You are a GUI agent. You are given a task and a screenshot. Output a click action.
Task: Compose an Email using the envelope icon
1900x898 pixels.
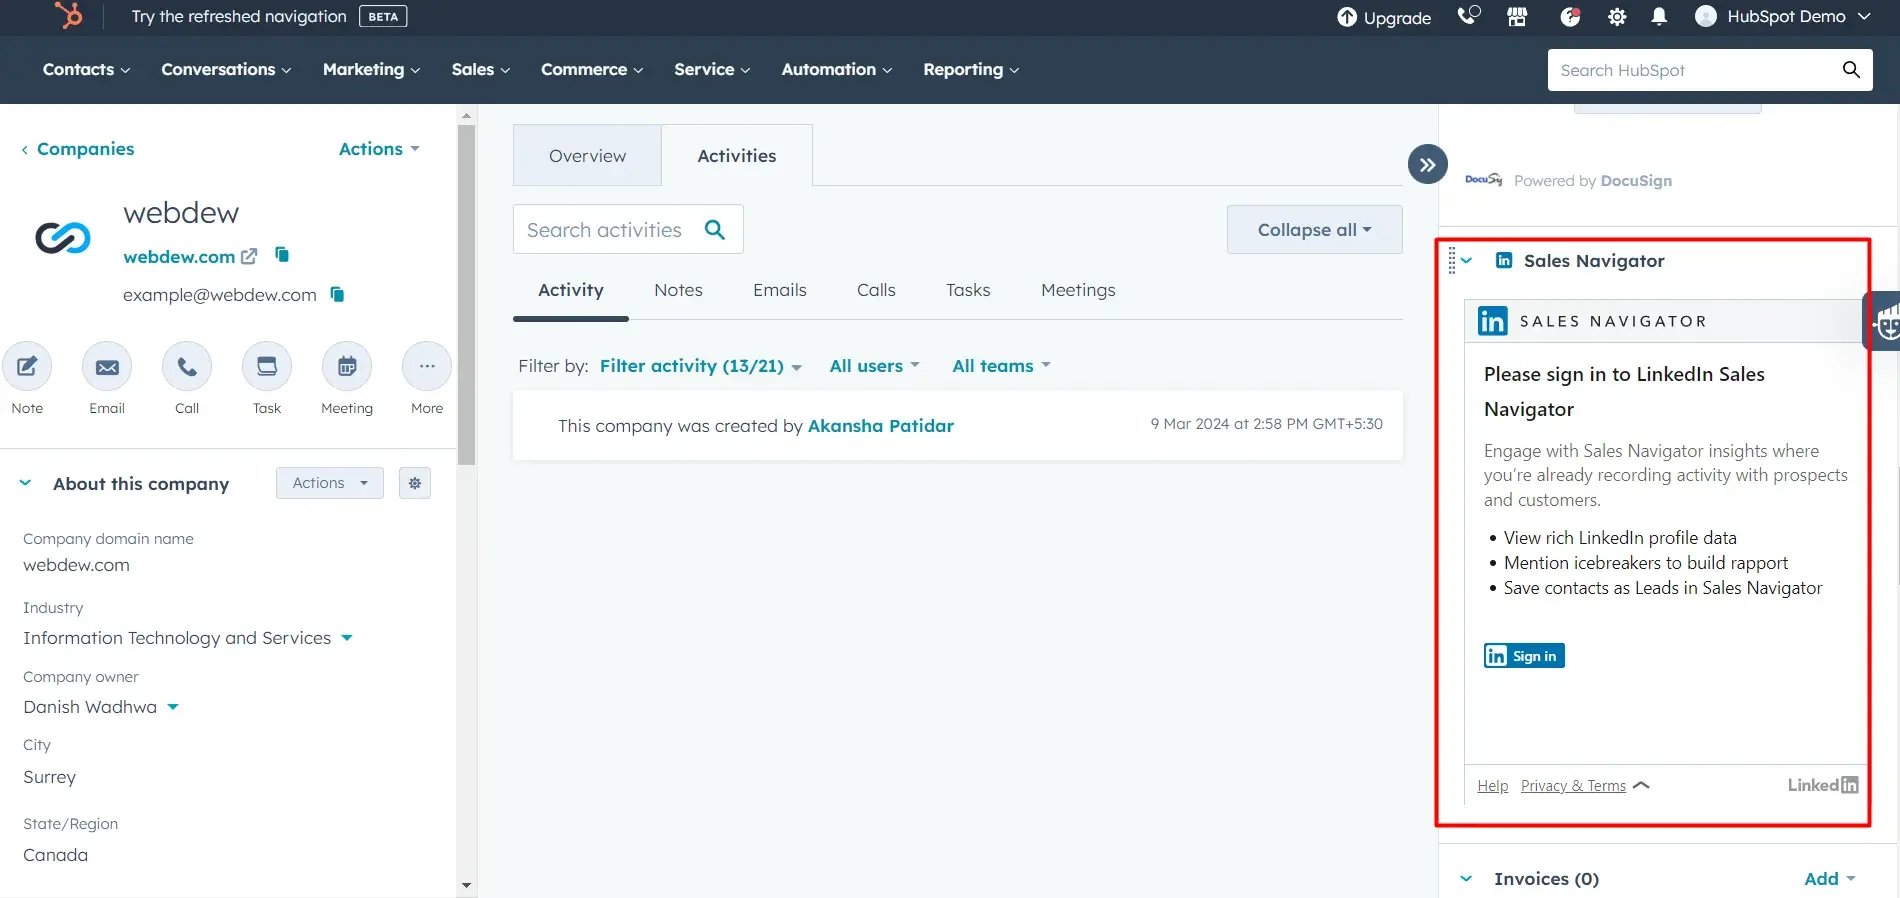(107, 367)
